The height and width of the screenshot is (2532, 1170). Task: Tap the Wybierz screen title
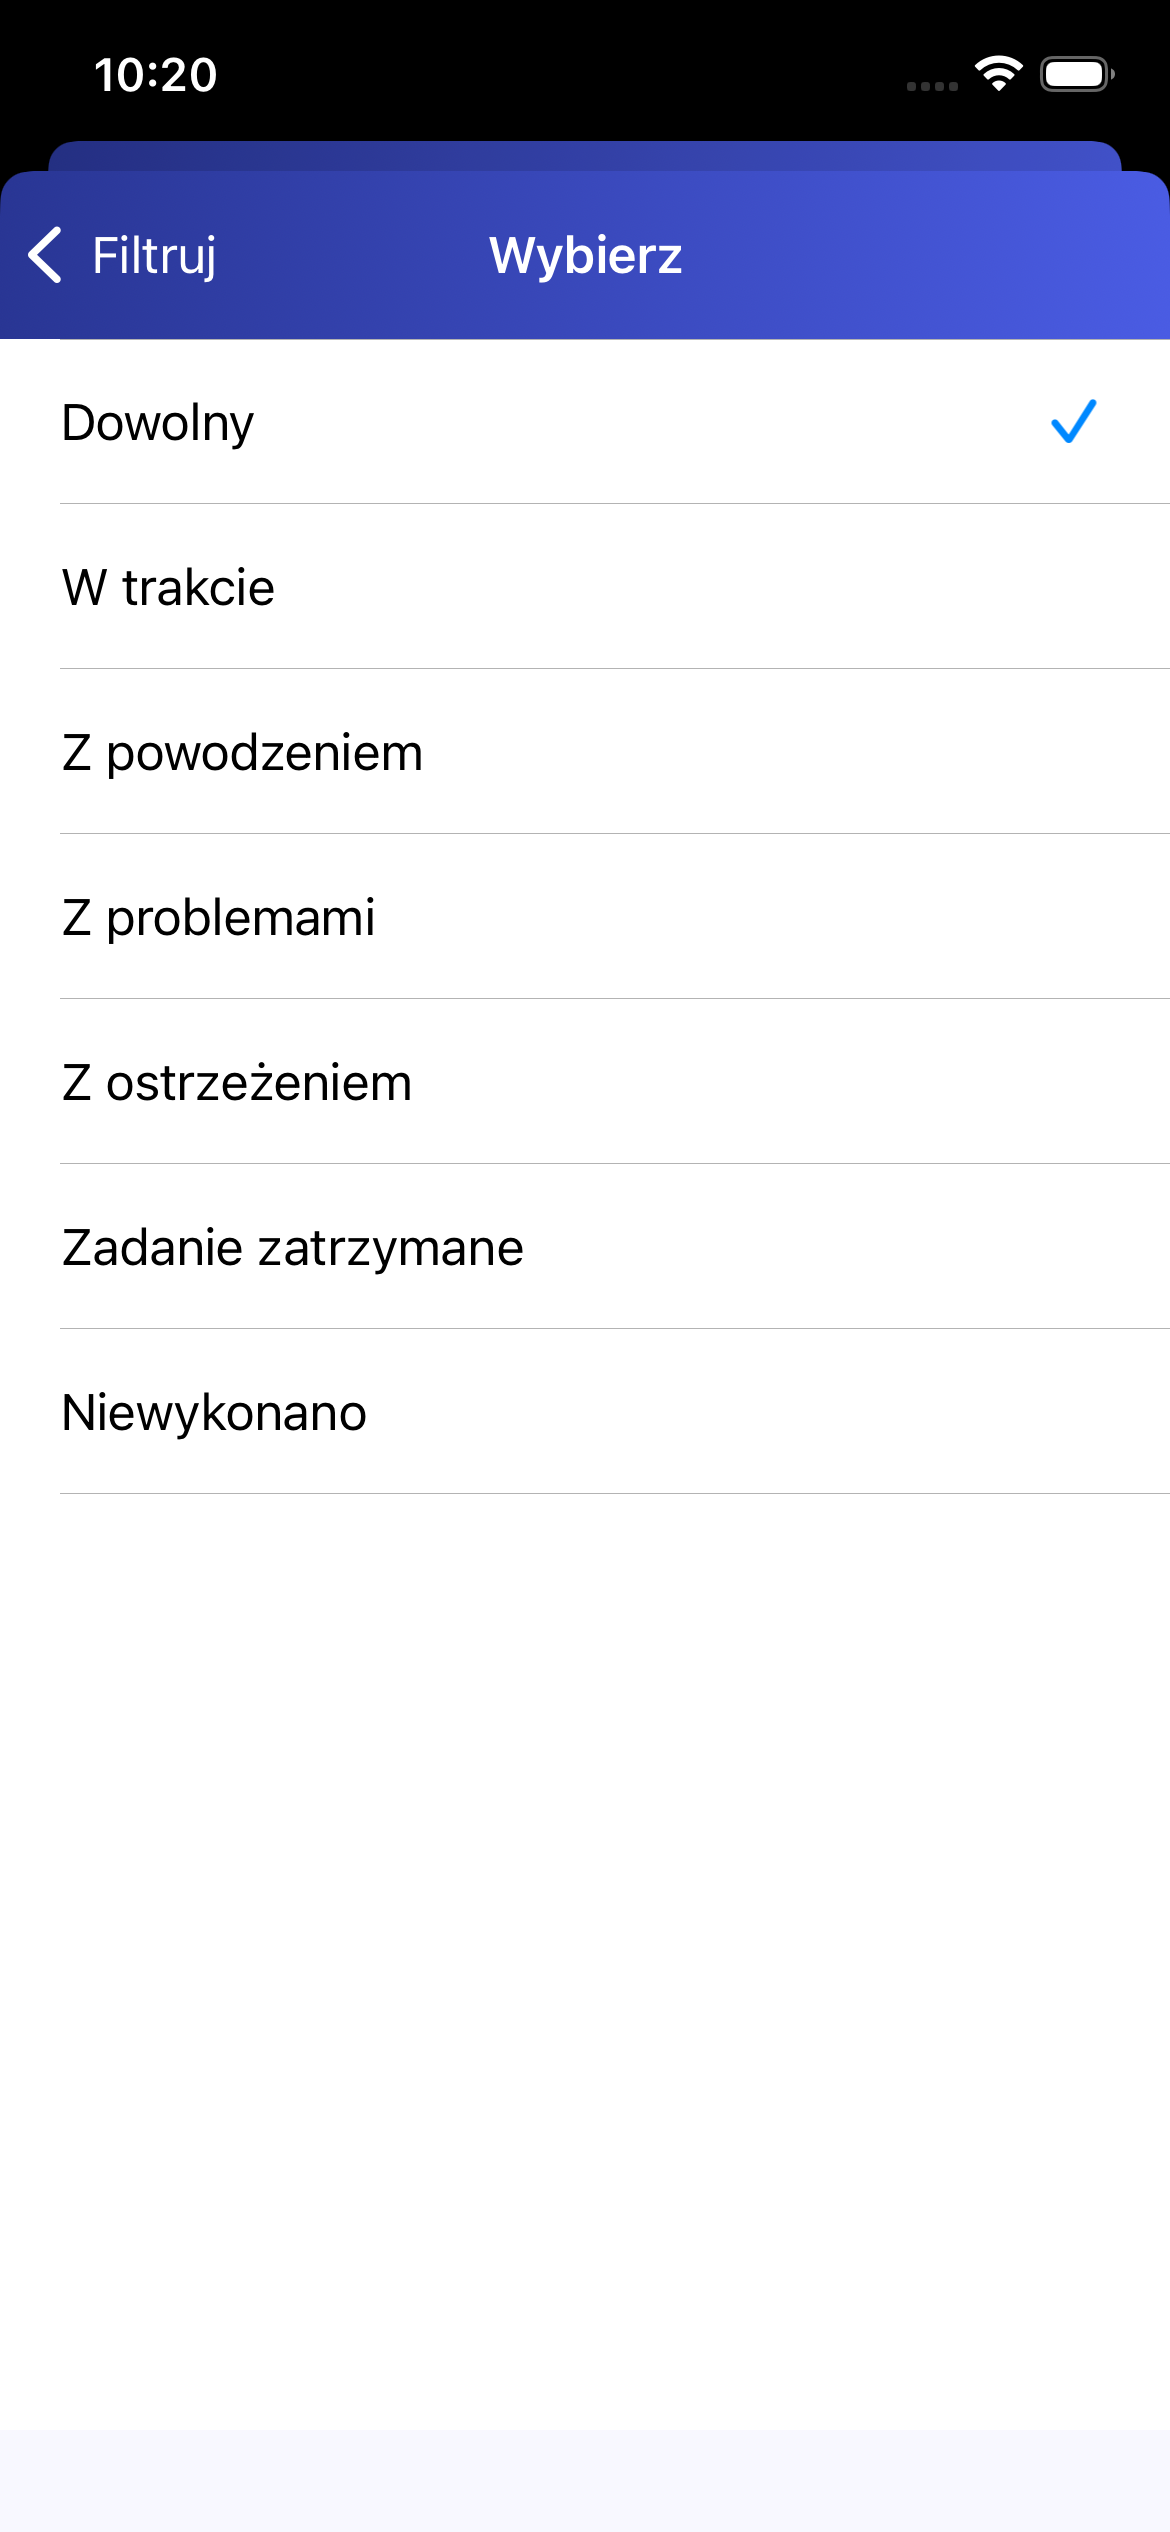coord(585,256)
